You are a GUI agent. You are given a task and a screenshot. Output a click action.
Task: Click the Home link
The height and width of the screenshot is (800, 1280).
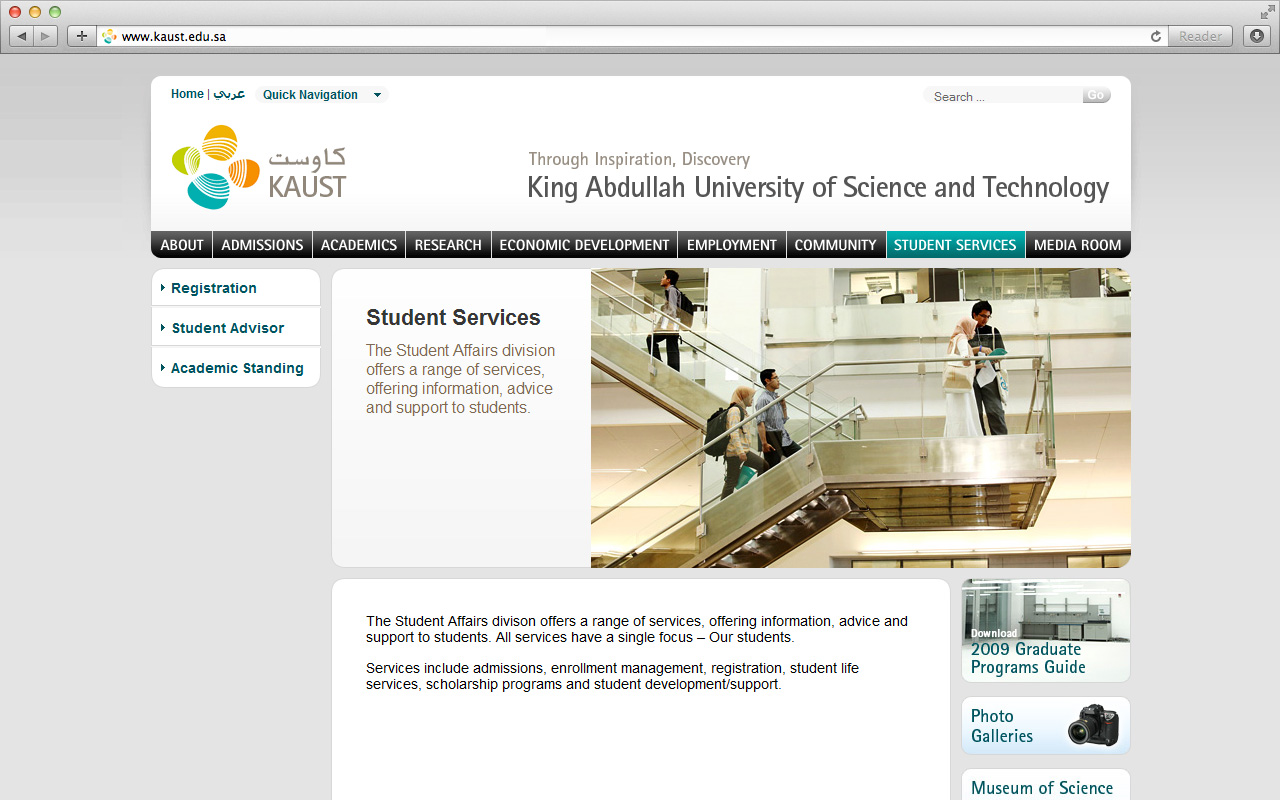tap(187, 94)
